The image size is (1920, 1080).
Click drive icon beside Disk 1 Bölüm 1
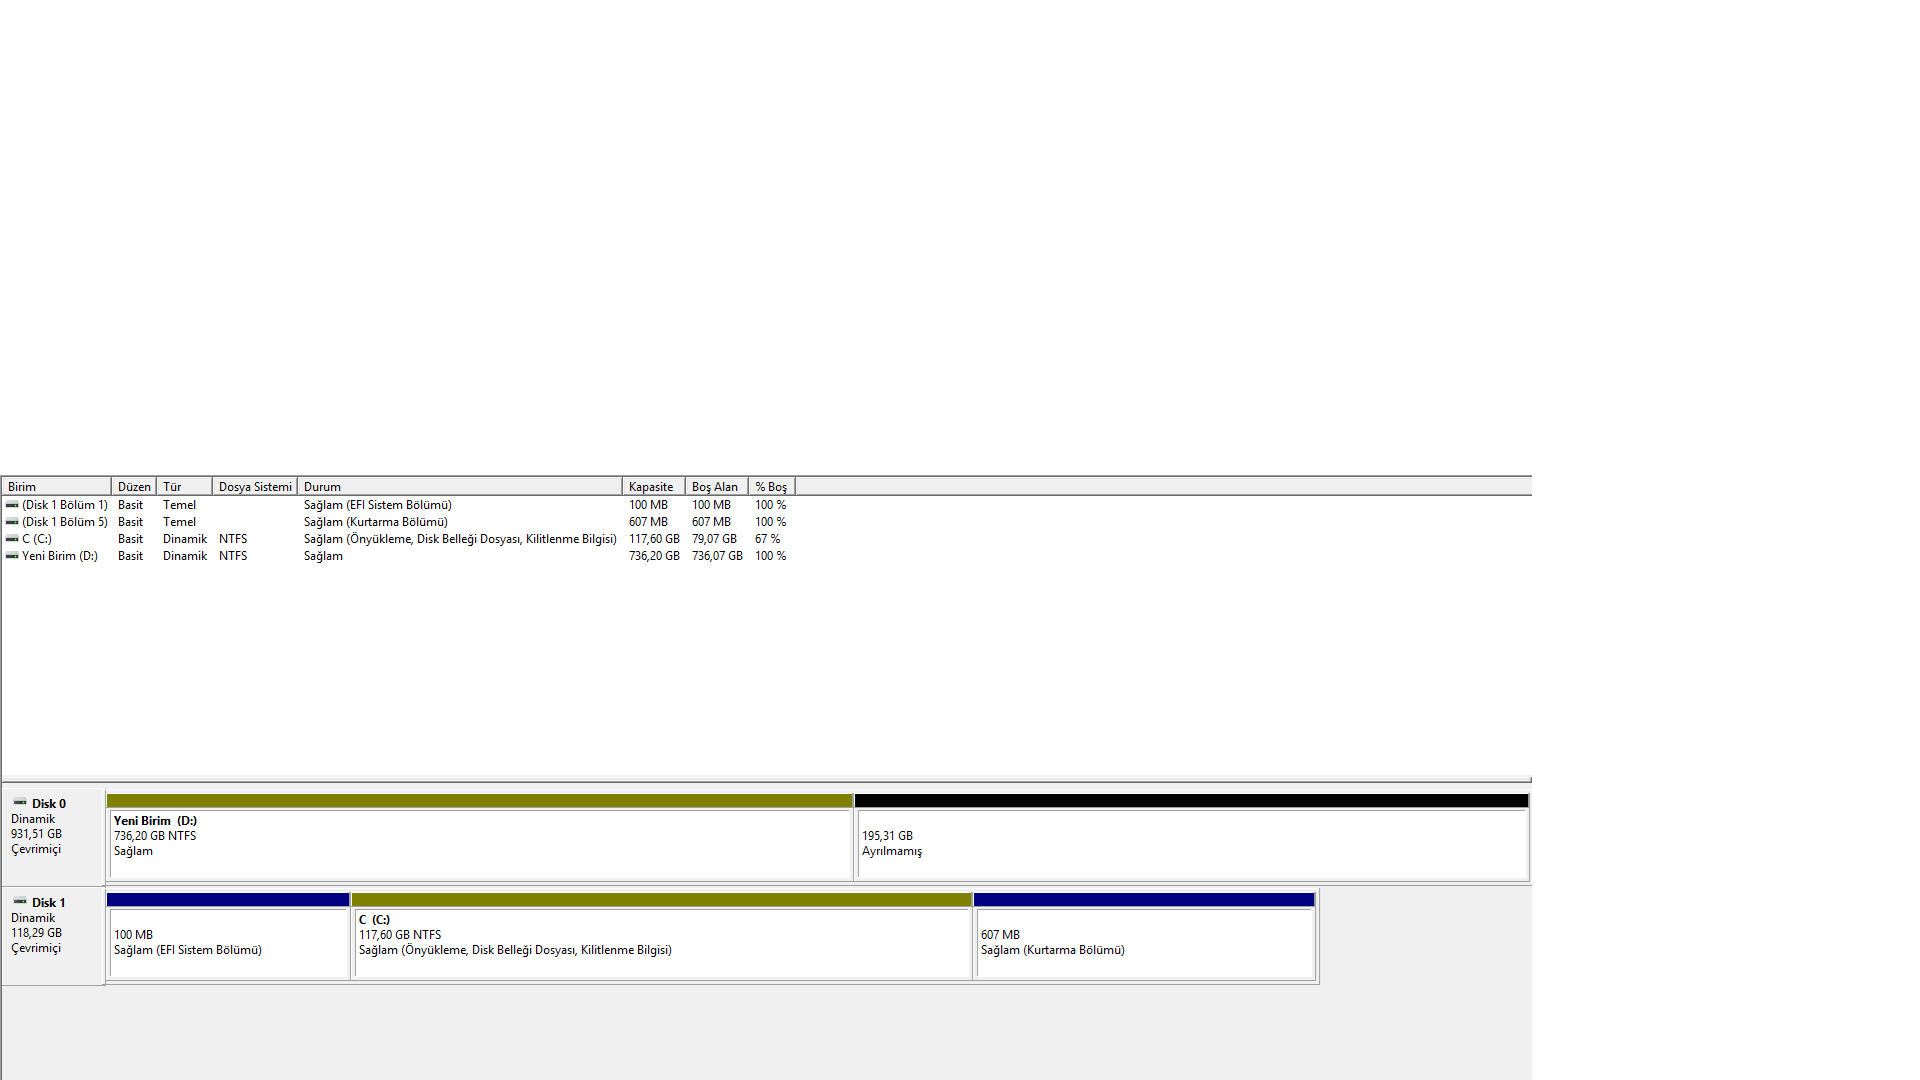[x=12, y=505]
